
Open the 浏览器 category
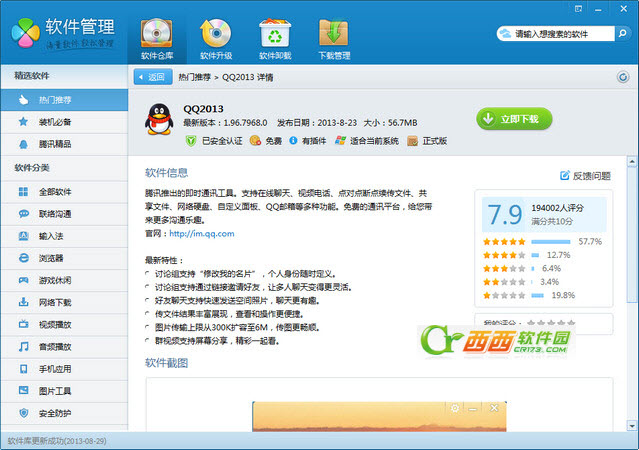(x=64, y=258)
